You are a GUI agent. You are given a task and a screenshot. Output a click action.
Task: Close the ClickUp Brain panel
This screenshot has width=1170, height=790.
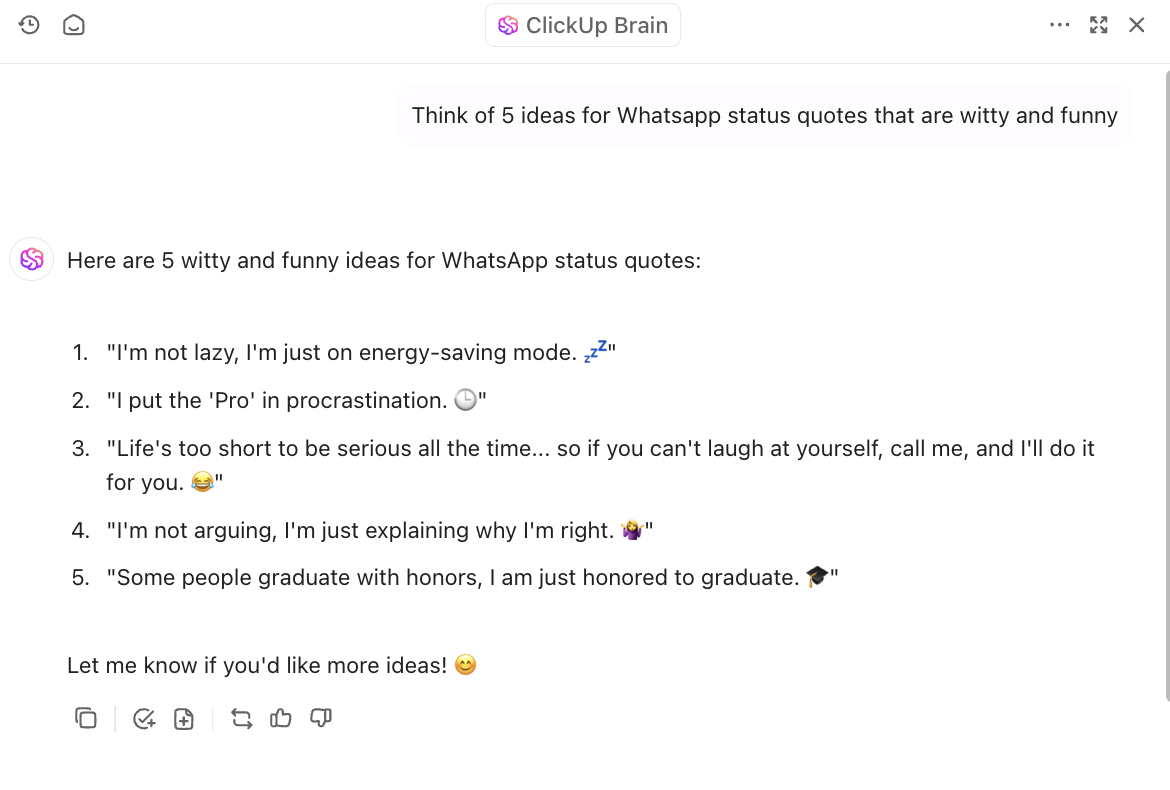(1137, 25)
